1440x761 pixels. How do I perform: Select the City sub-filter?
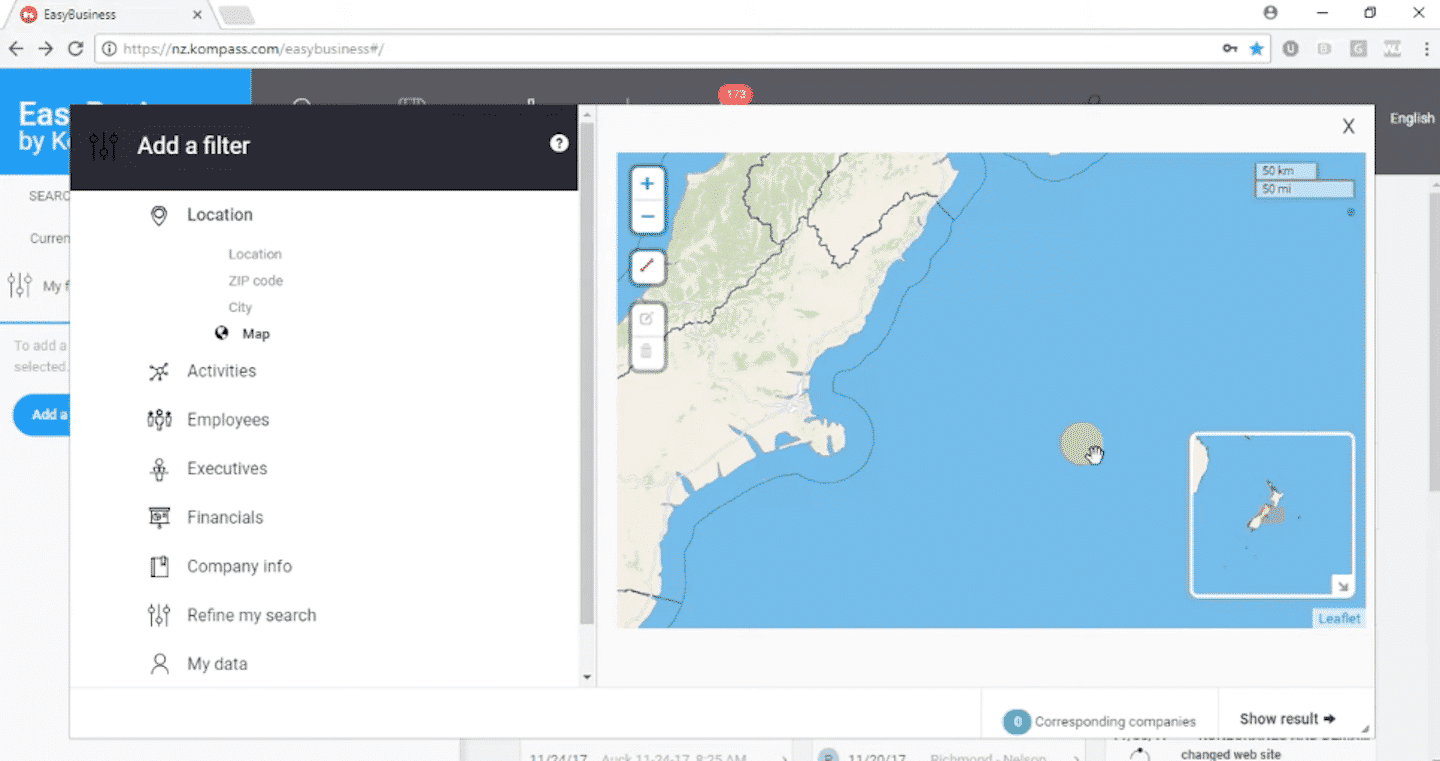240,307
